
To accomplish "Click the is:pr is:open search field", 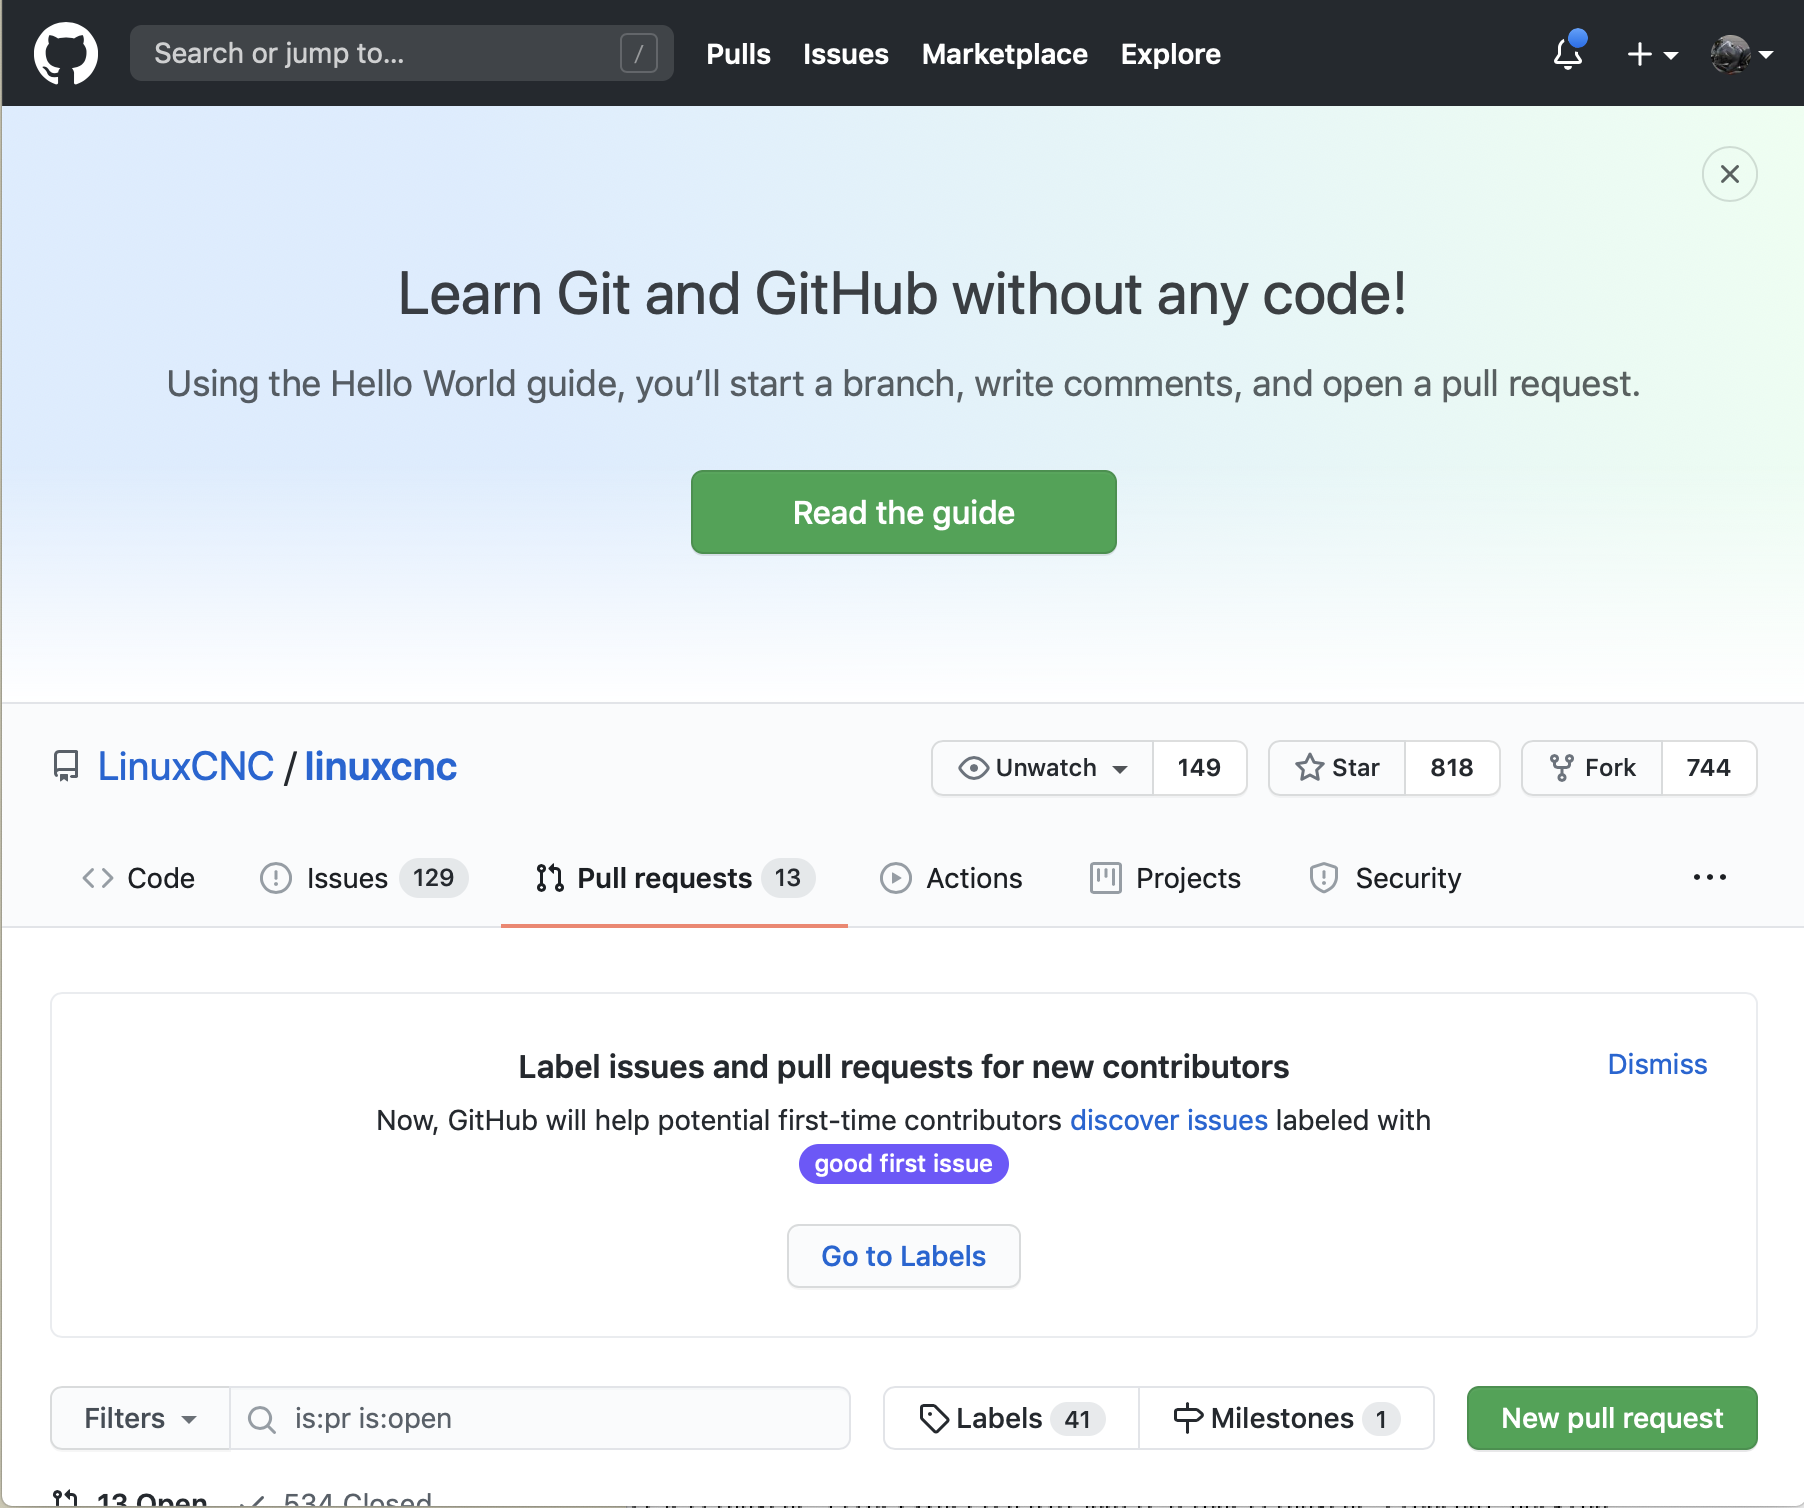I will (x=540, y=1418).
